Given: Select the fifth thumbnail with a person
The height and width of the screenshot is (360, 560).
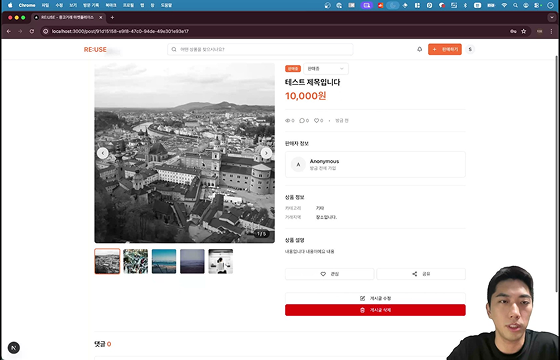Looking at the screenshot, I should (x=221, y=261).
